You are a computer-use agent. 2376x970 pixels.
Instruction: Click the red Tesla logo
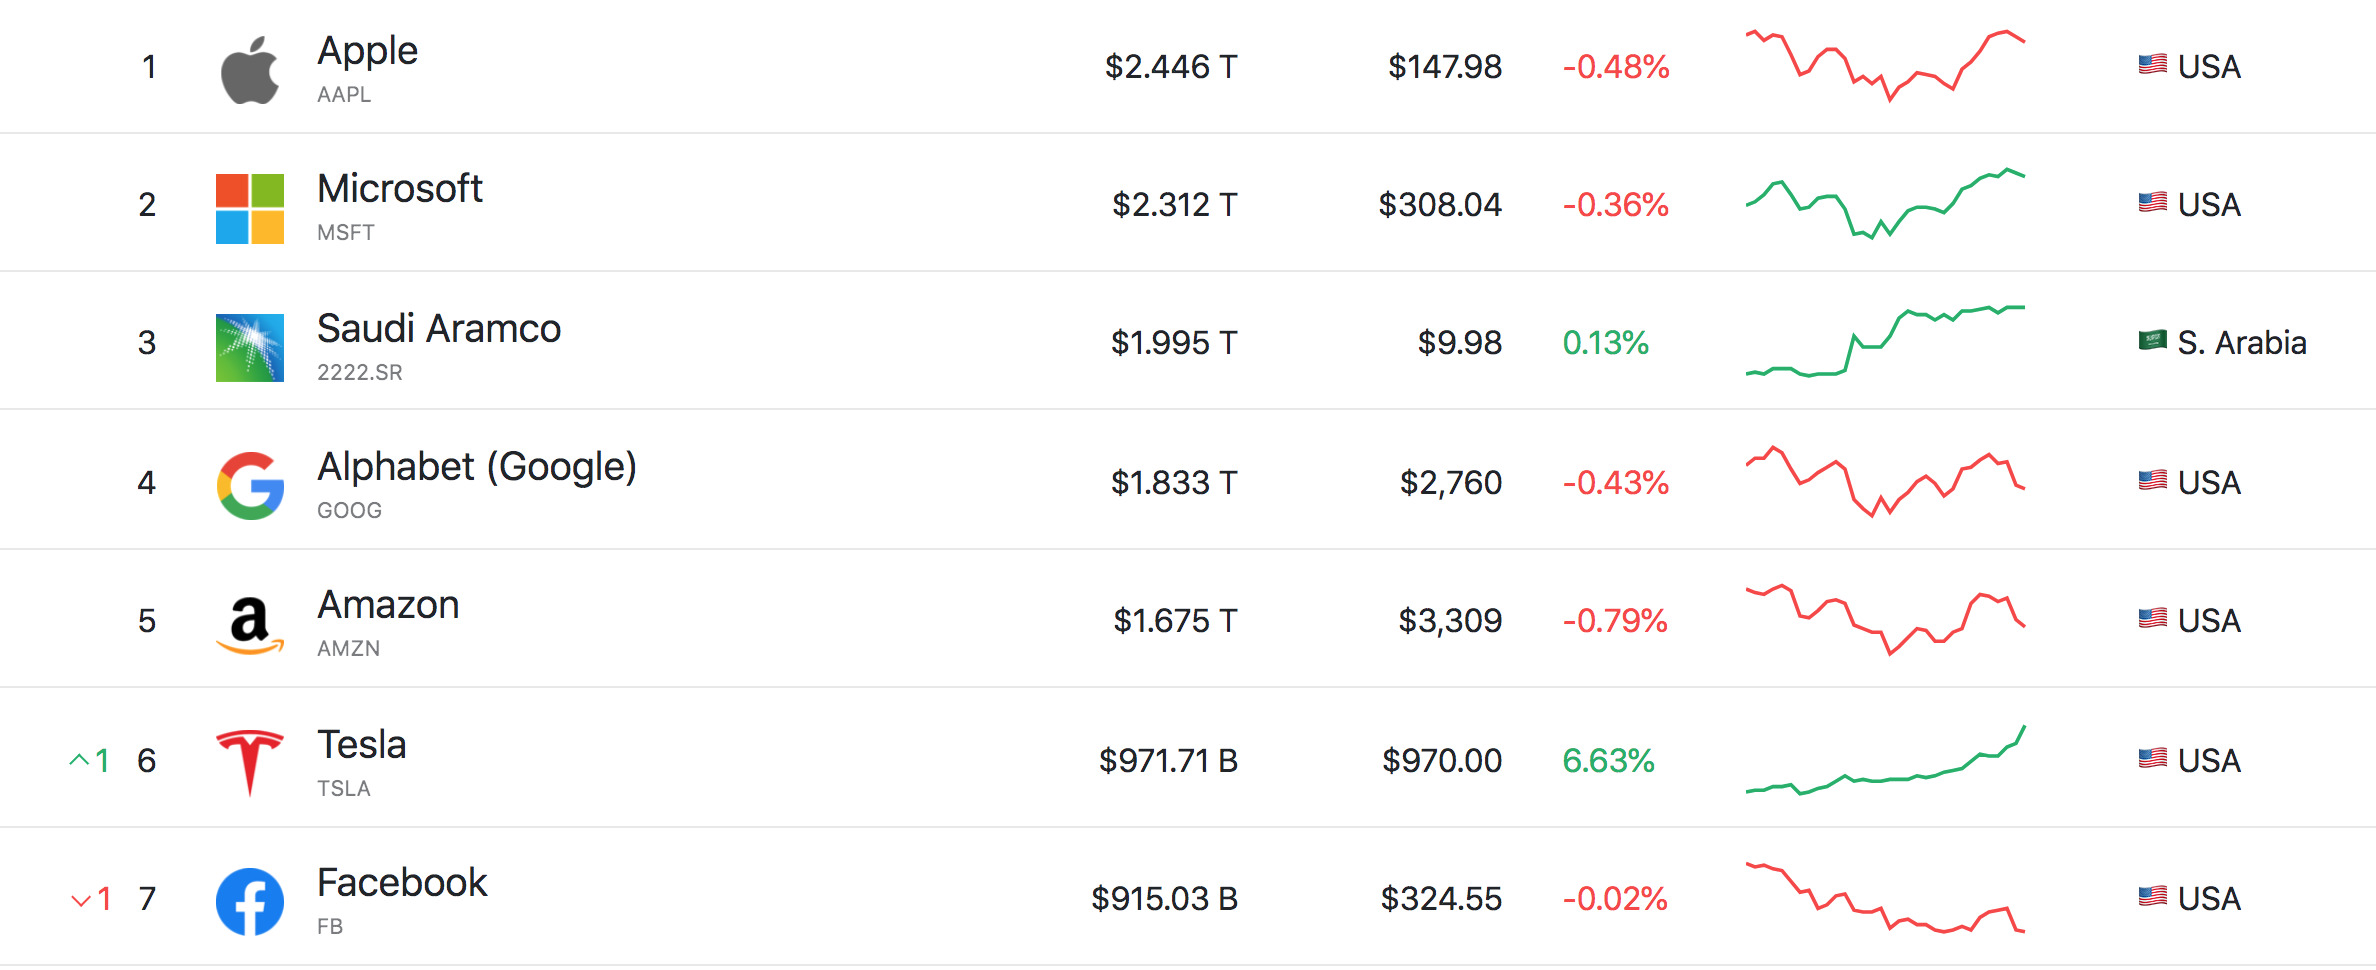(x=250, y=762)
